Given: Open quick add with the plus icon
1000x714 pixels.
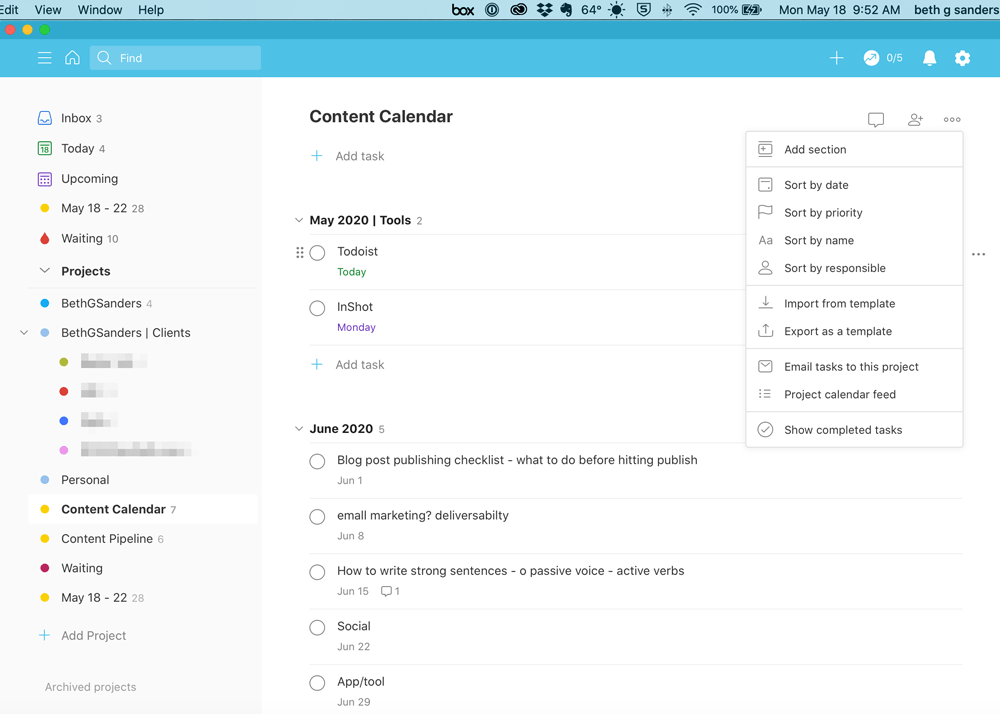Looking at the screenshot, I should pyautogui.click(x=837, y=57).
